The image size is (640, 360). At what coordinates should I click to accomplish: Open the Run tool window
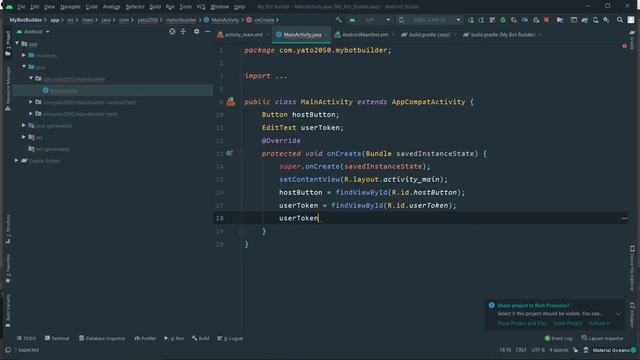point(174,338)
